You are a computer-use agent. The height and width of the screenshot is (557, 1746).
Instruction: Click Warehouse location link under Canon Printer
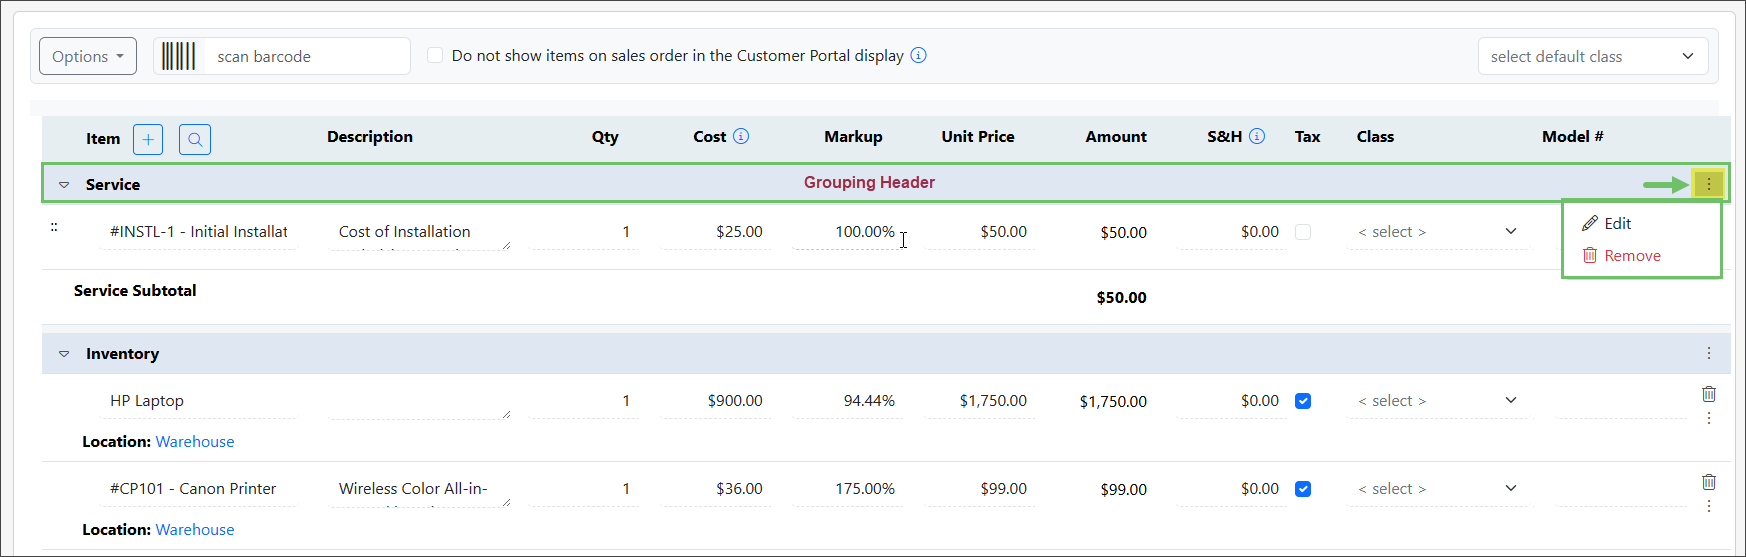point(195,529)
